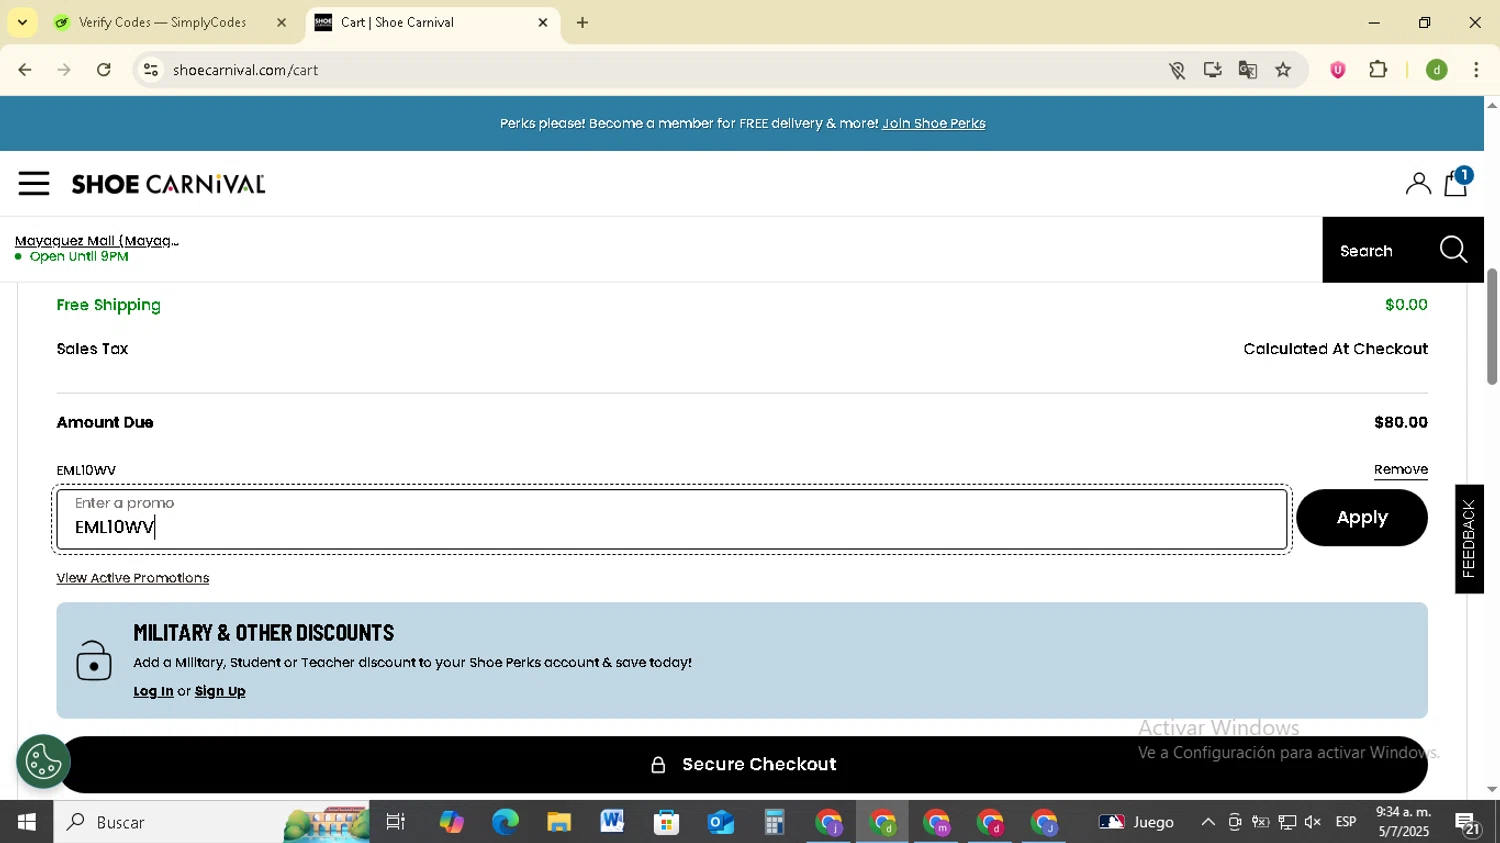1500x843 pixels.
Task: Open Google Translate icon in address bar
Action: tap(1248, 70)
